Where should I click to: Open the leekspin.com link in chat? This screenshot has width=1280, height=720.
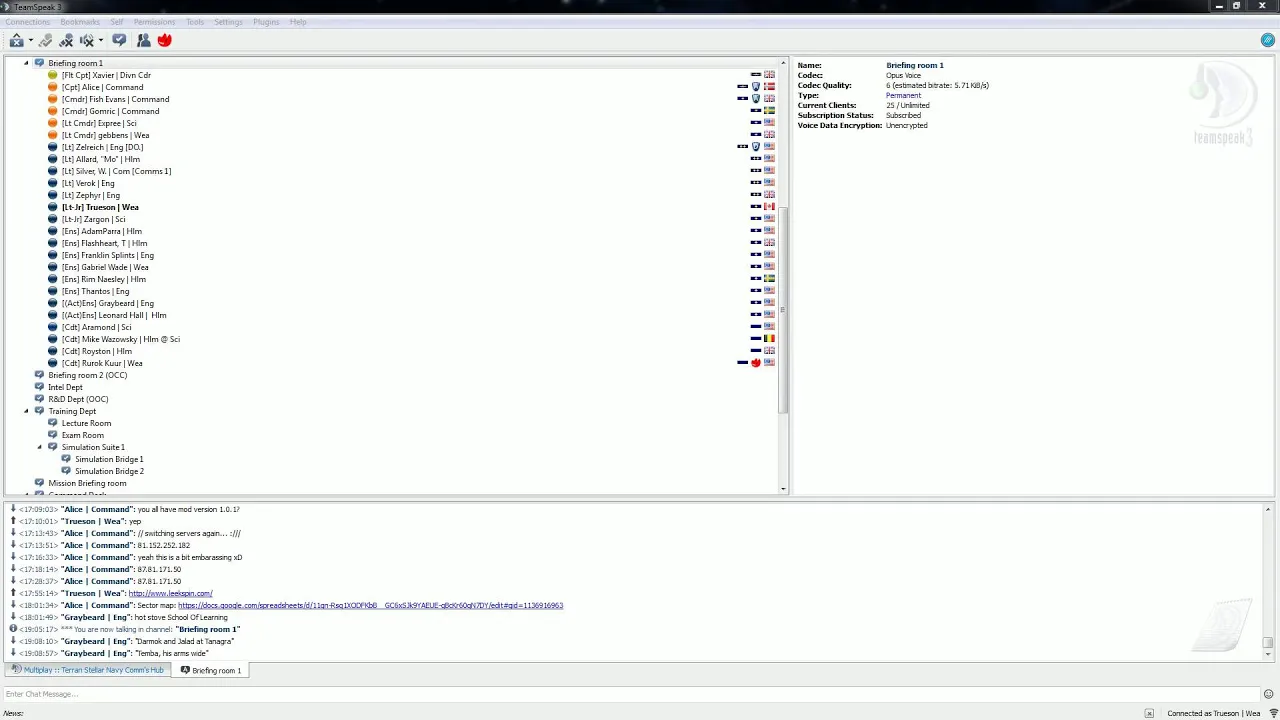[x=170, y=593]
